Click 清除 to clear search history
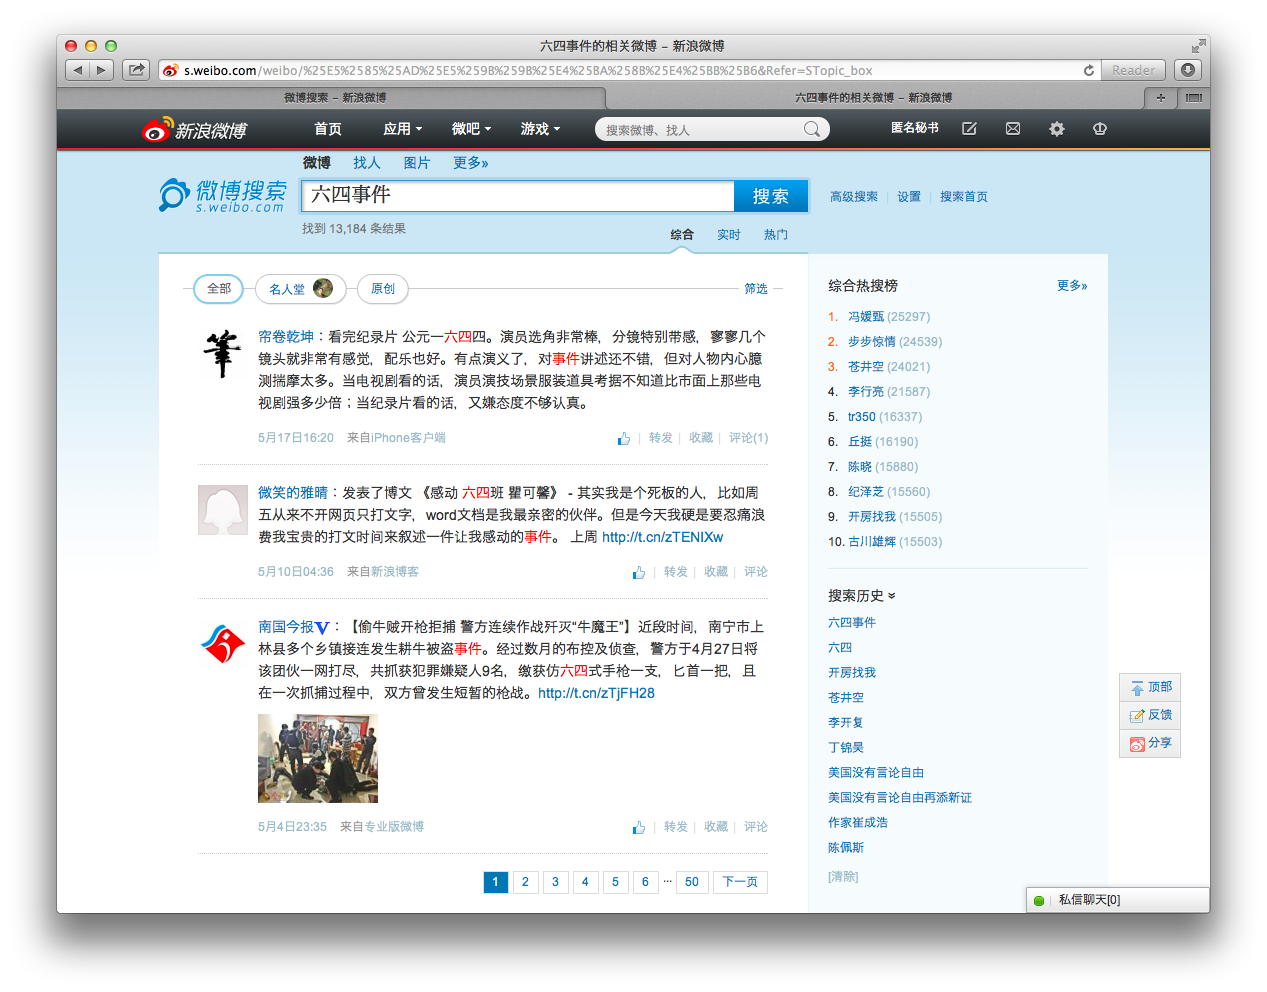 (843, 877)
